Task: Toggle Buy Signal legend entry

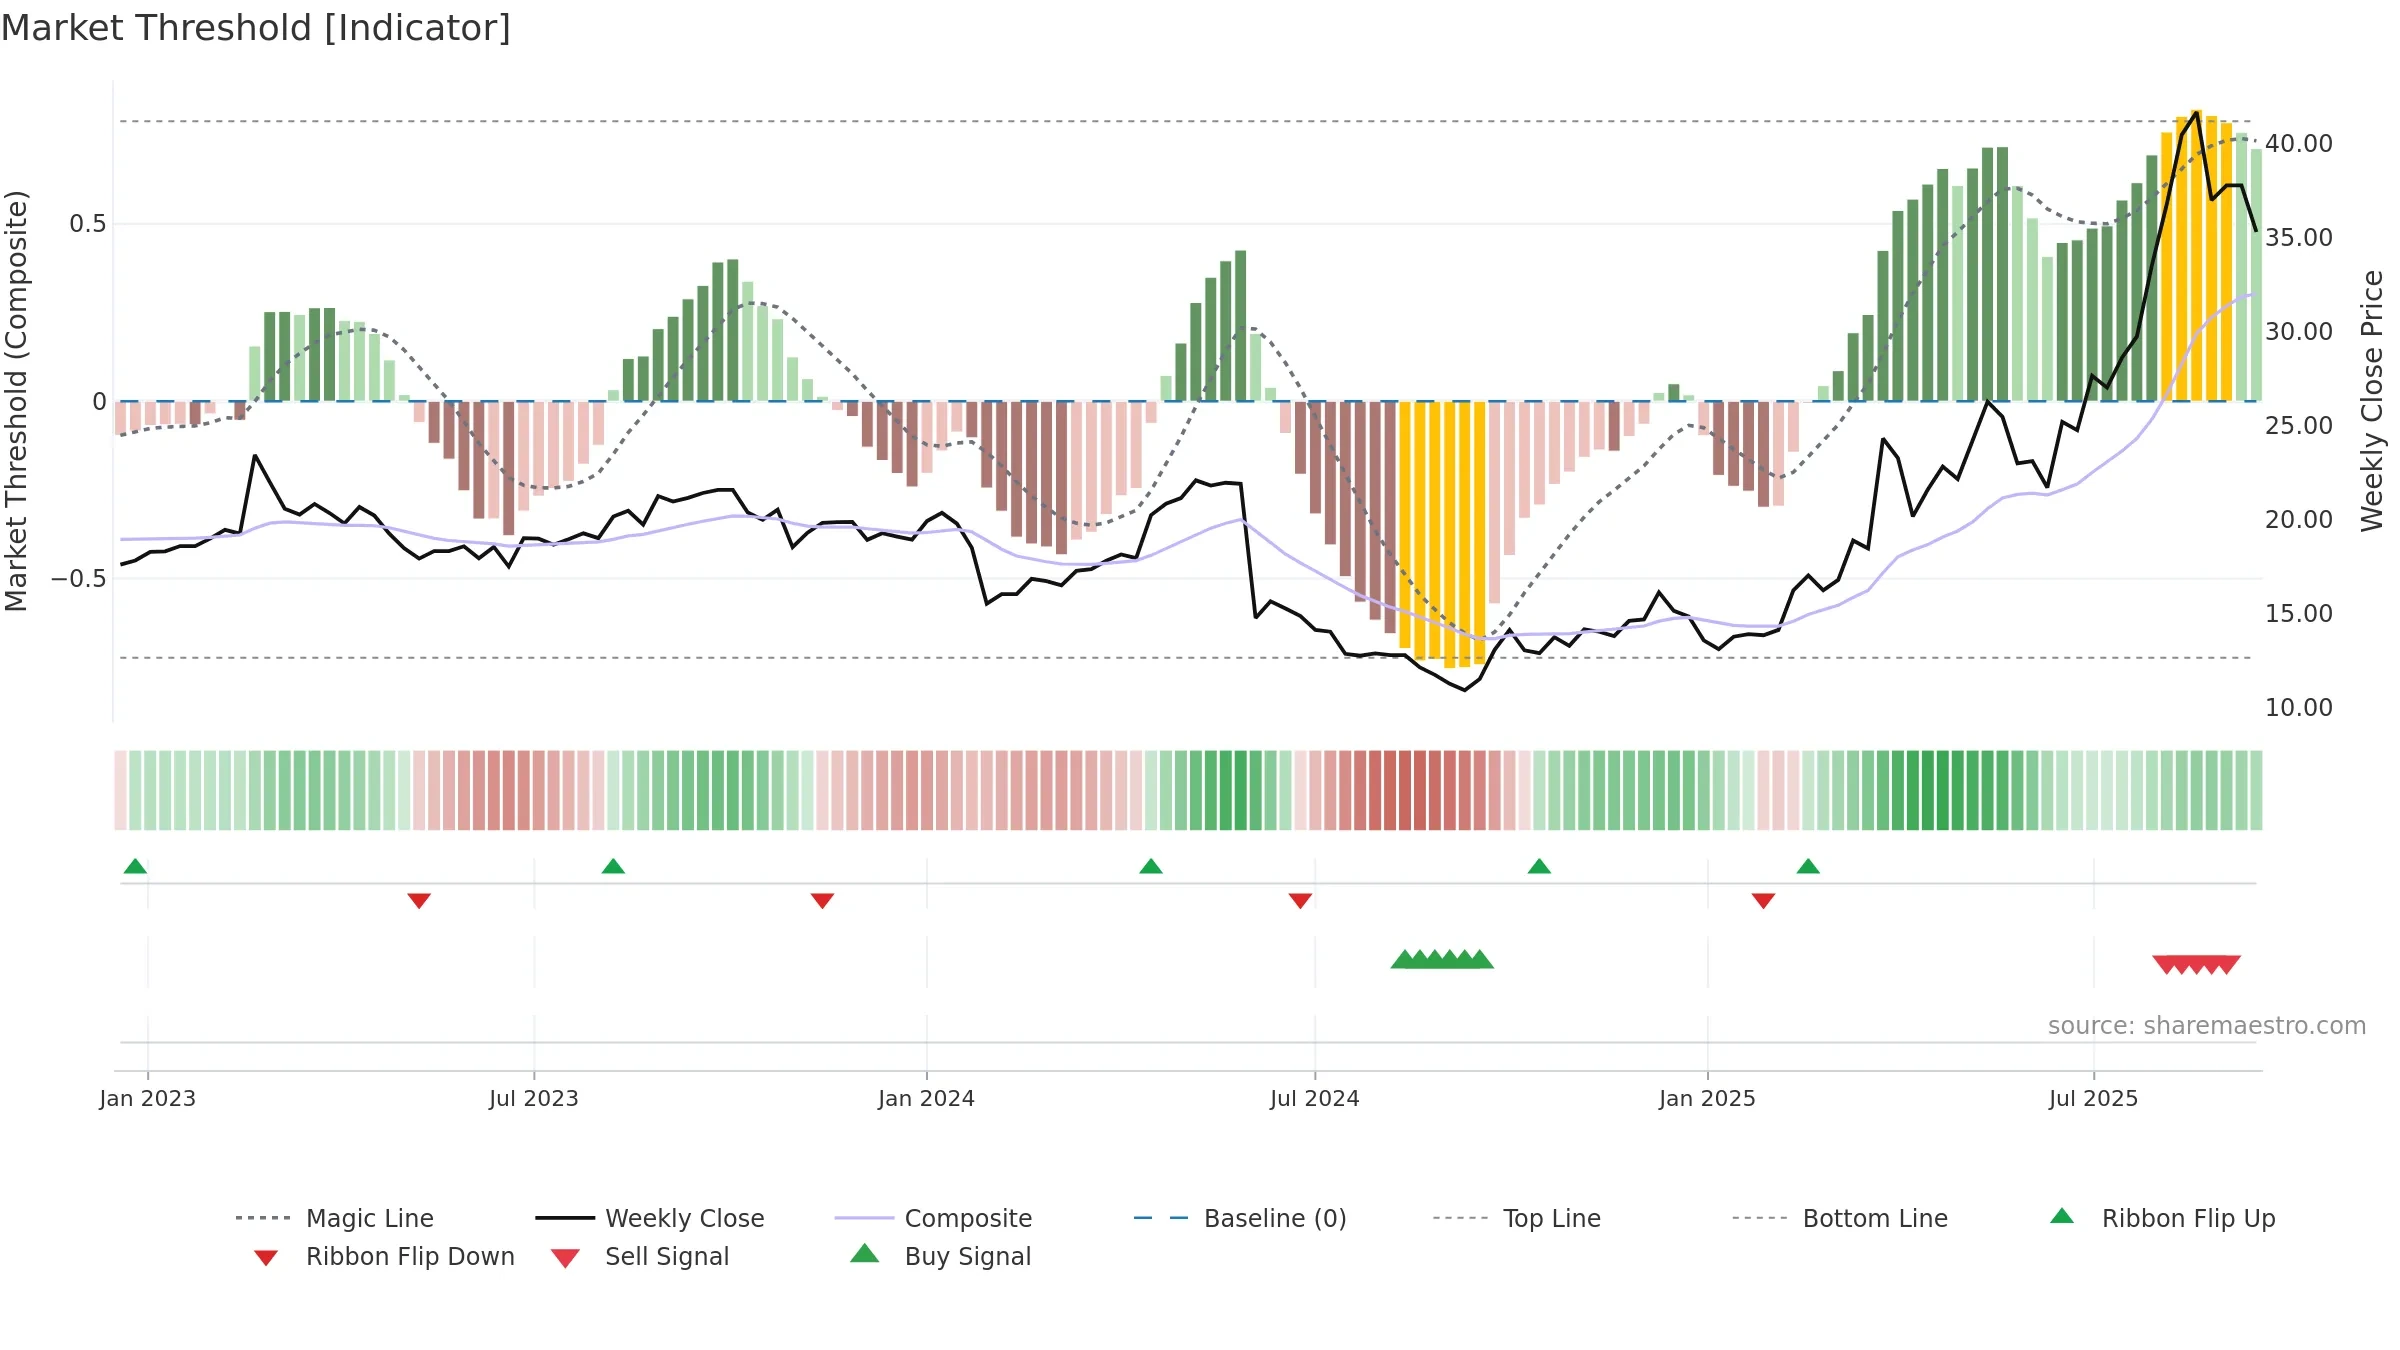Action: click(x=940, y=1256)
